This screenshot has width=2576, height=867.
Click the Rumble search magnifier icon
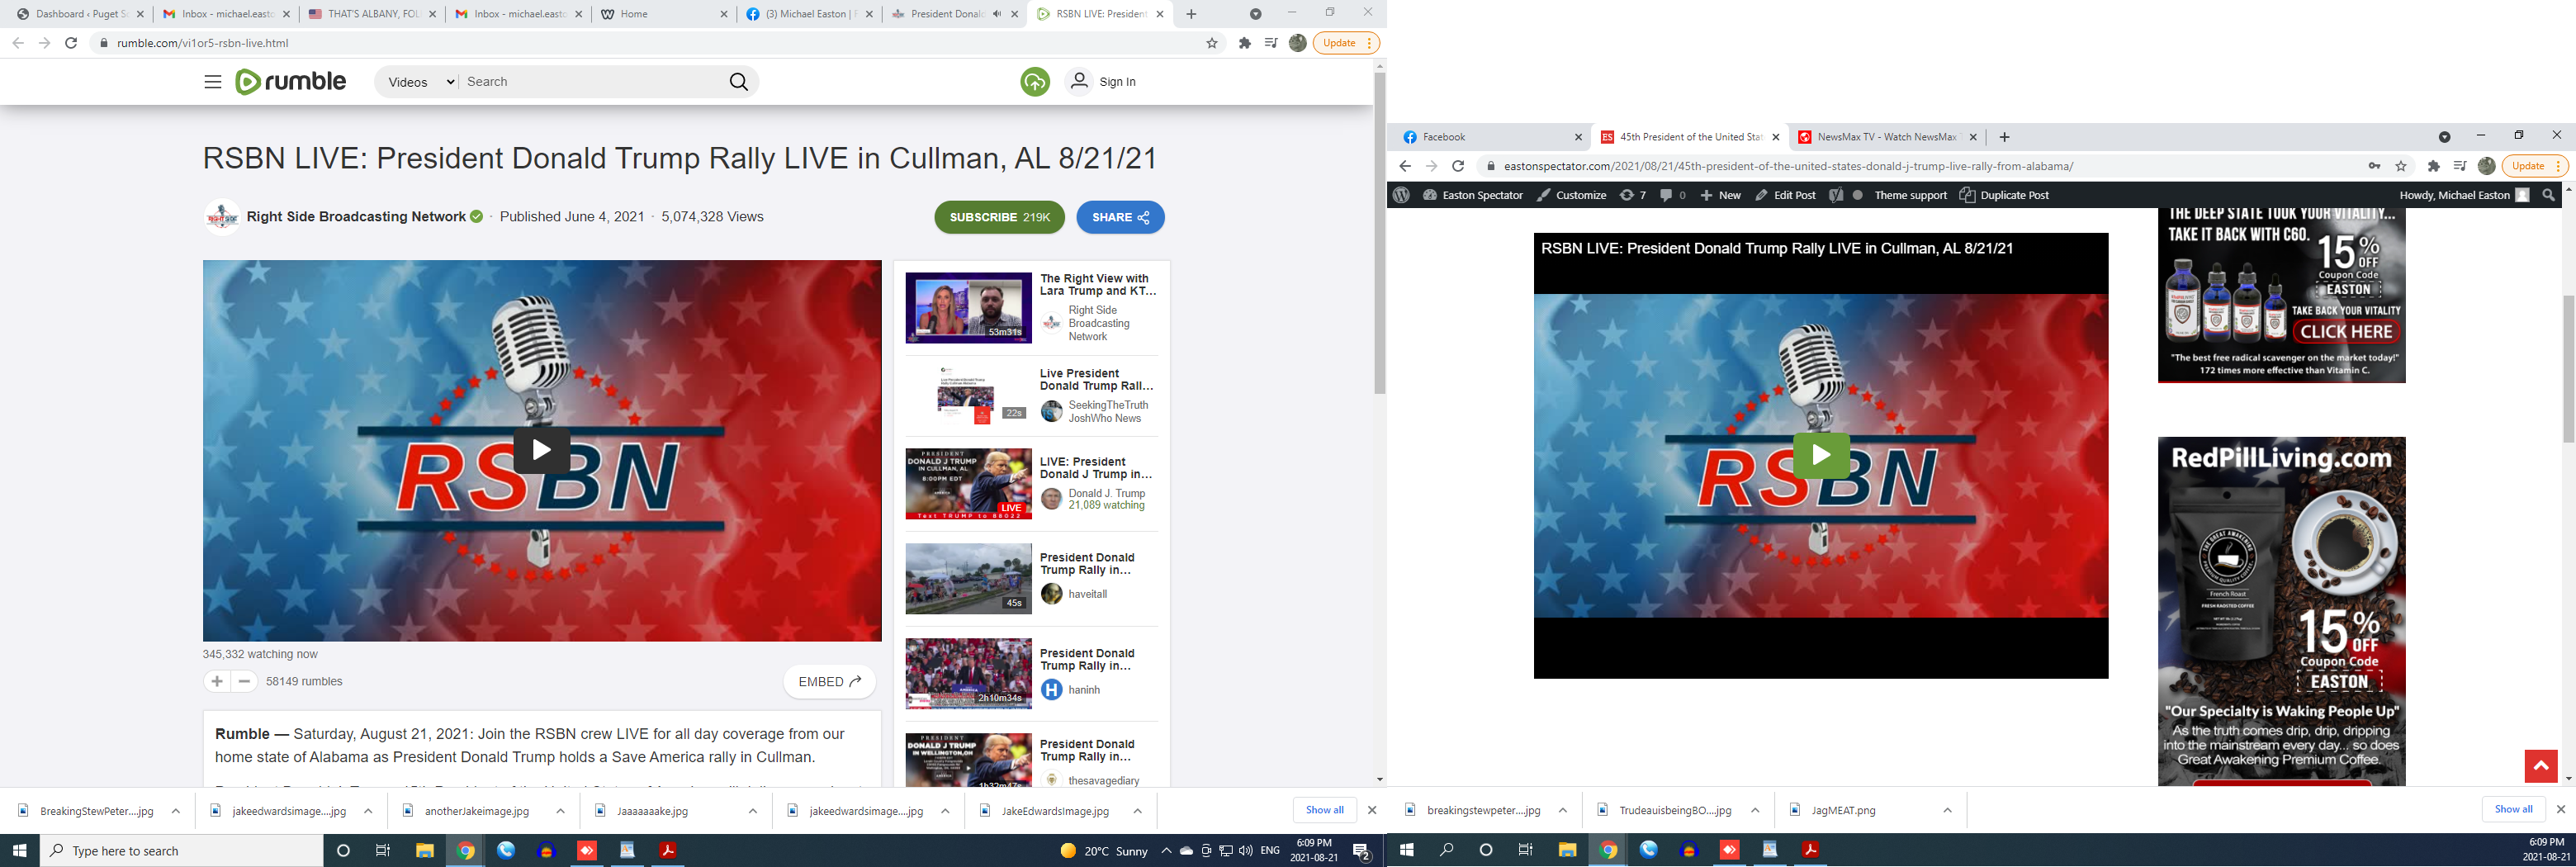click(738, 82)
